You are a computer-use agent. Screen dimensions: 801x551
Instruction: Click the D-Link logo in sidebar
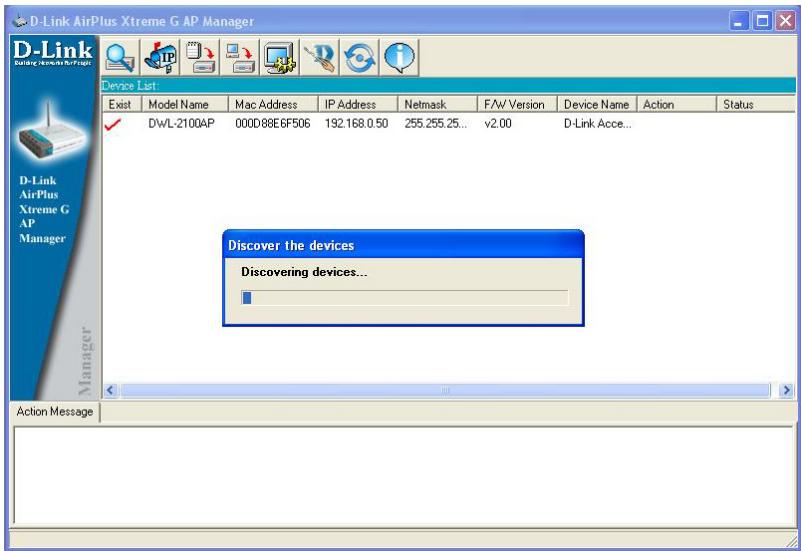tap(53, 53)
